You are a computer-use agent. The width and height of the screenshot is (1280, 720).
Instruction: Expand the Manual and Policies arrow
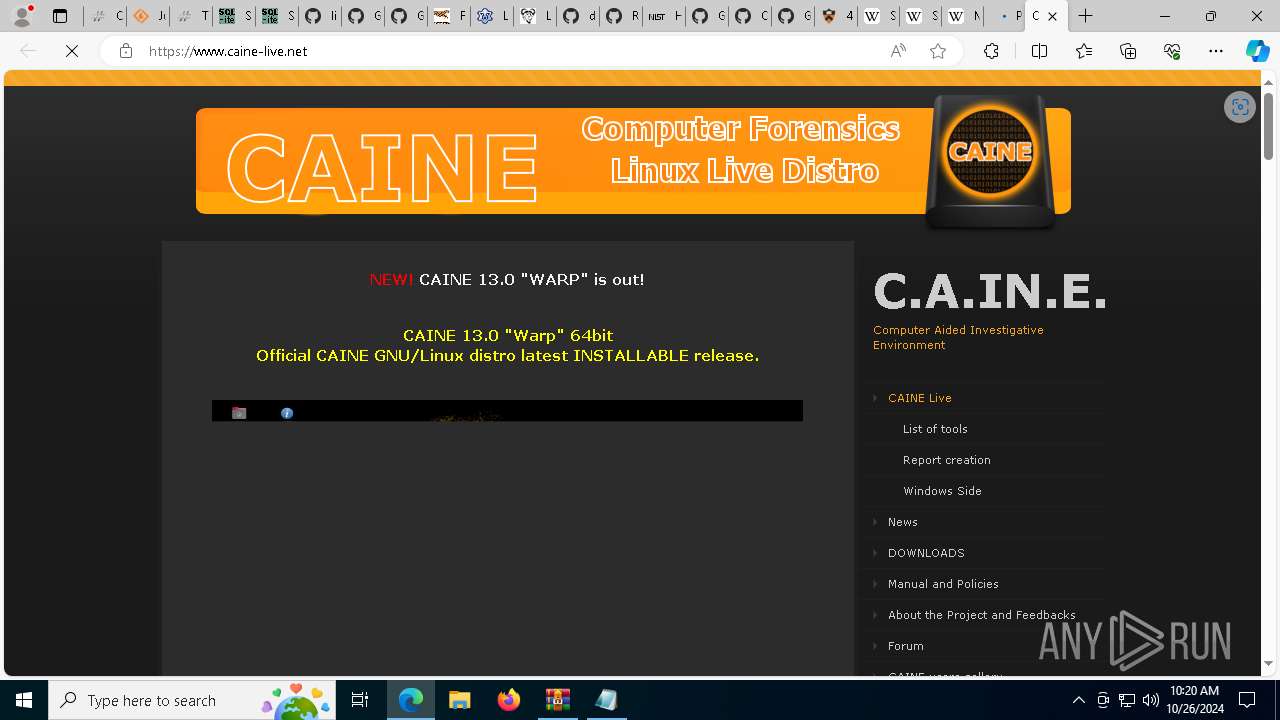tap(875, 584)
